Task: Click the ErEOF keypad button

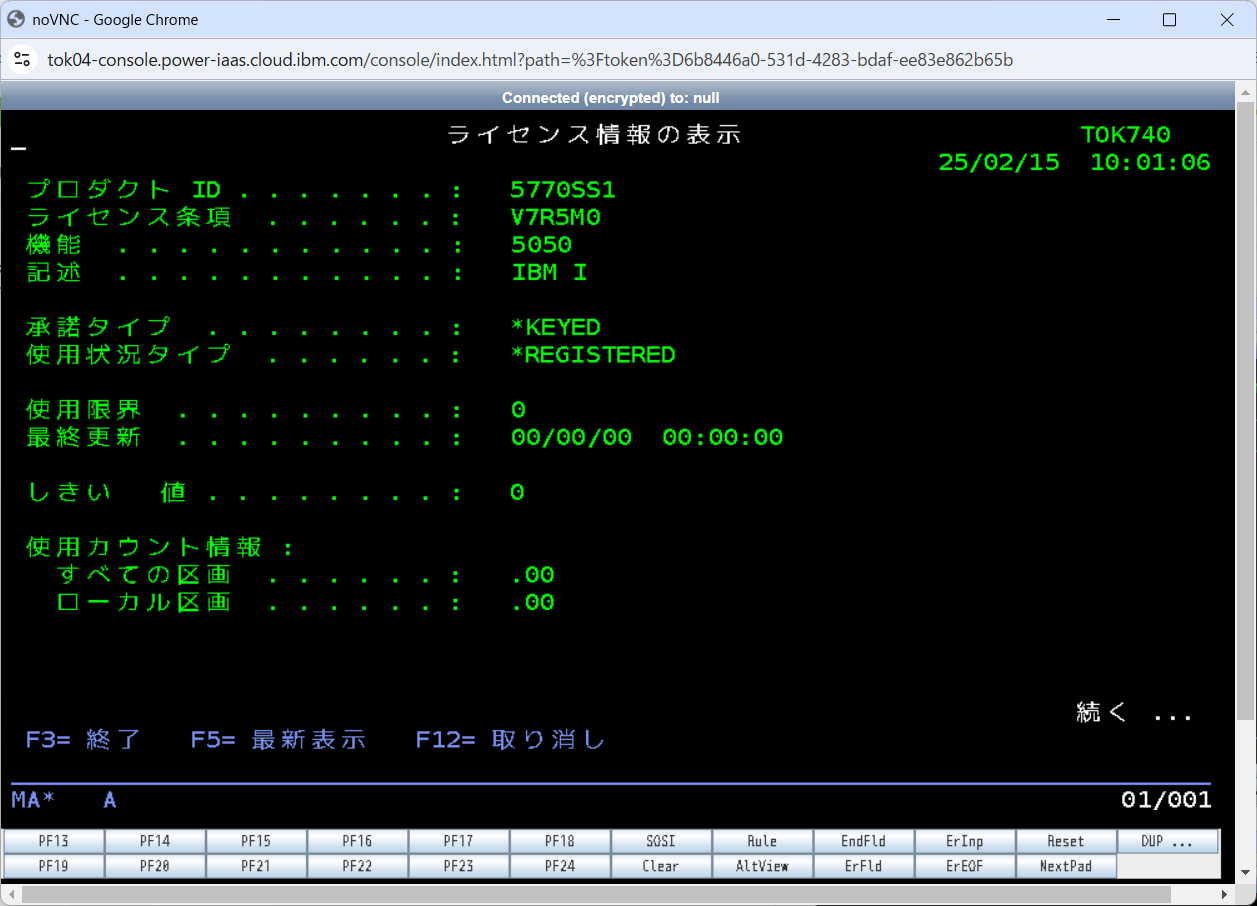Action: (965, 866)
